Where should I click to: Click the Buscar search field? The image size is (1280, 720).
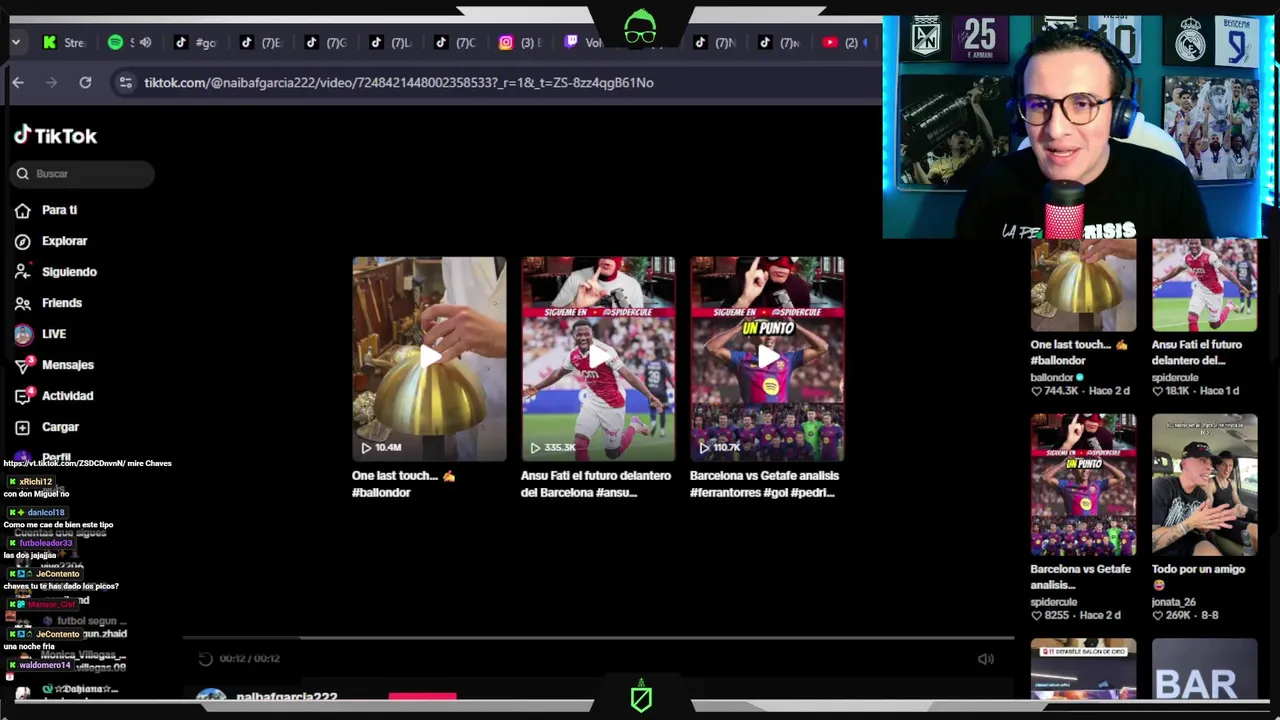(x=84, y=174)
